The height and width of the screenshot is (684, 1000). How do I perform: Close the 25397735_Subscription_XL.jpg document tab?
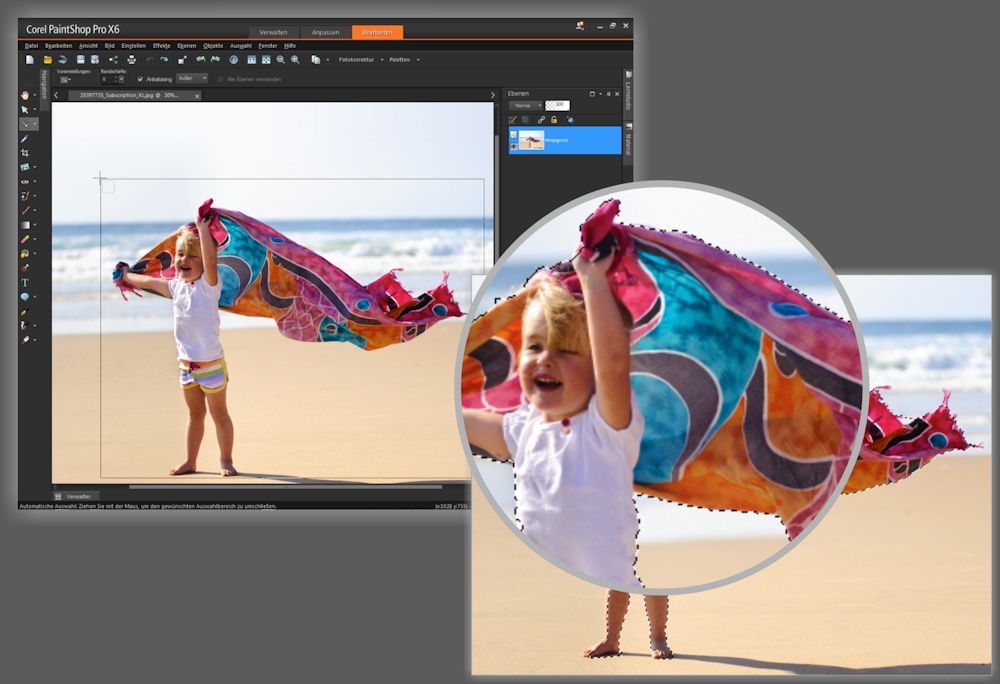197,96
